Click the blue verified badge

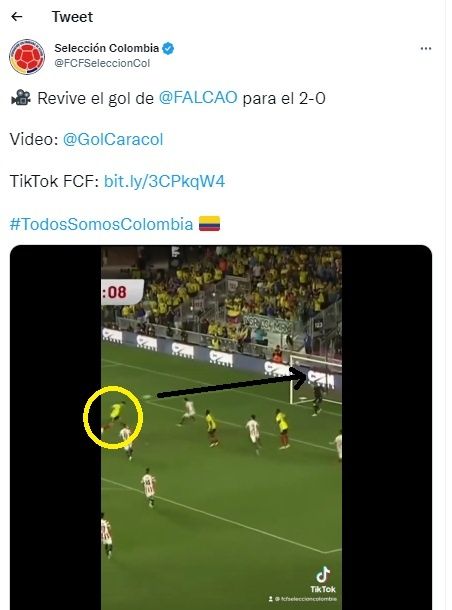[168, 48]
